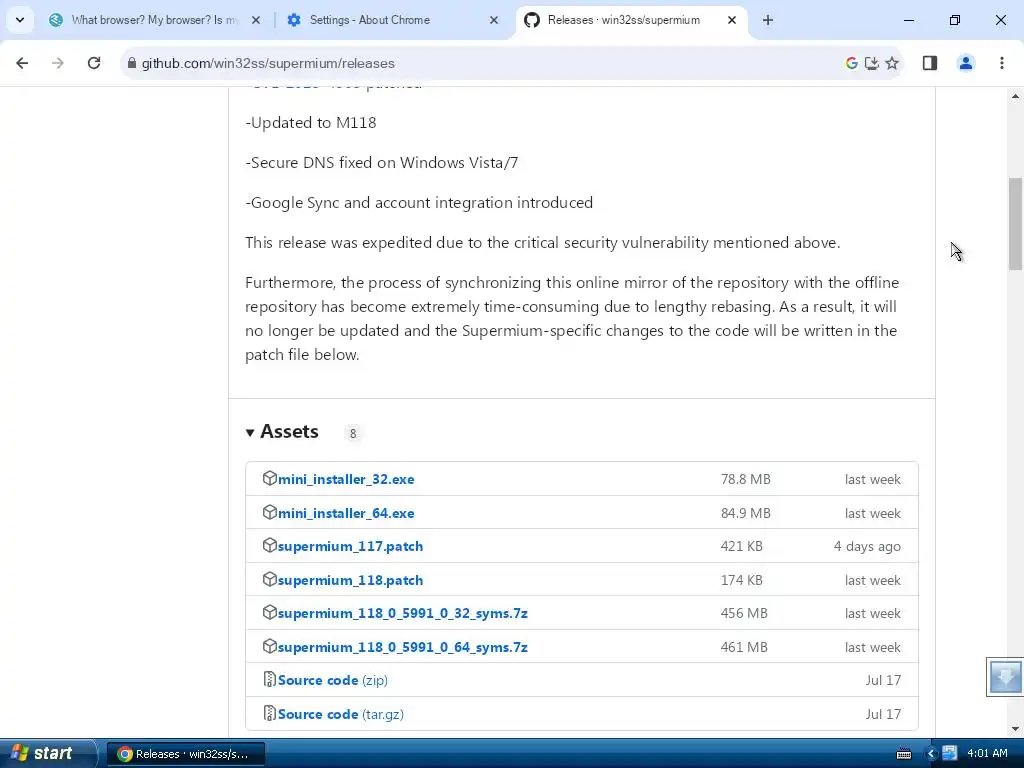The height and width of the screenshot is (768, 1024).
Task: Click the package icon beside the 64_syms.7z file
Action: [270, 646]
